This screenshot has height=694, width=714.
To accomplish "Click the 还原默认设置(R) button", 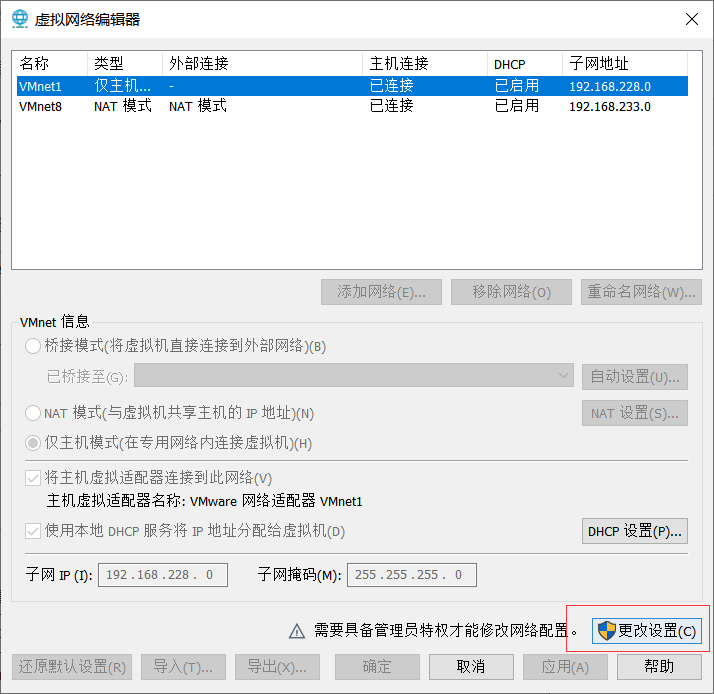I will coord(72,667).
